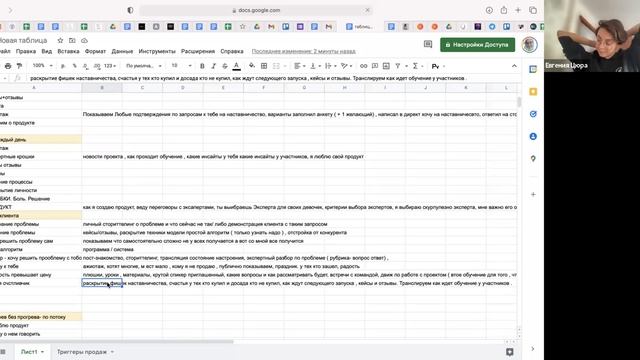Open the Инструменты menu
The height and width of the screenshot is (360, 640).
coord(157,51)
